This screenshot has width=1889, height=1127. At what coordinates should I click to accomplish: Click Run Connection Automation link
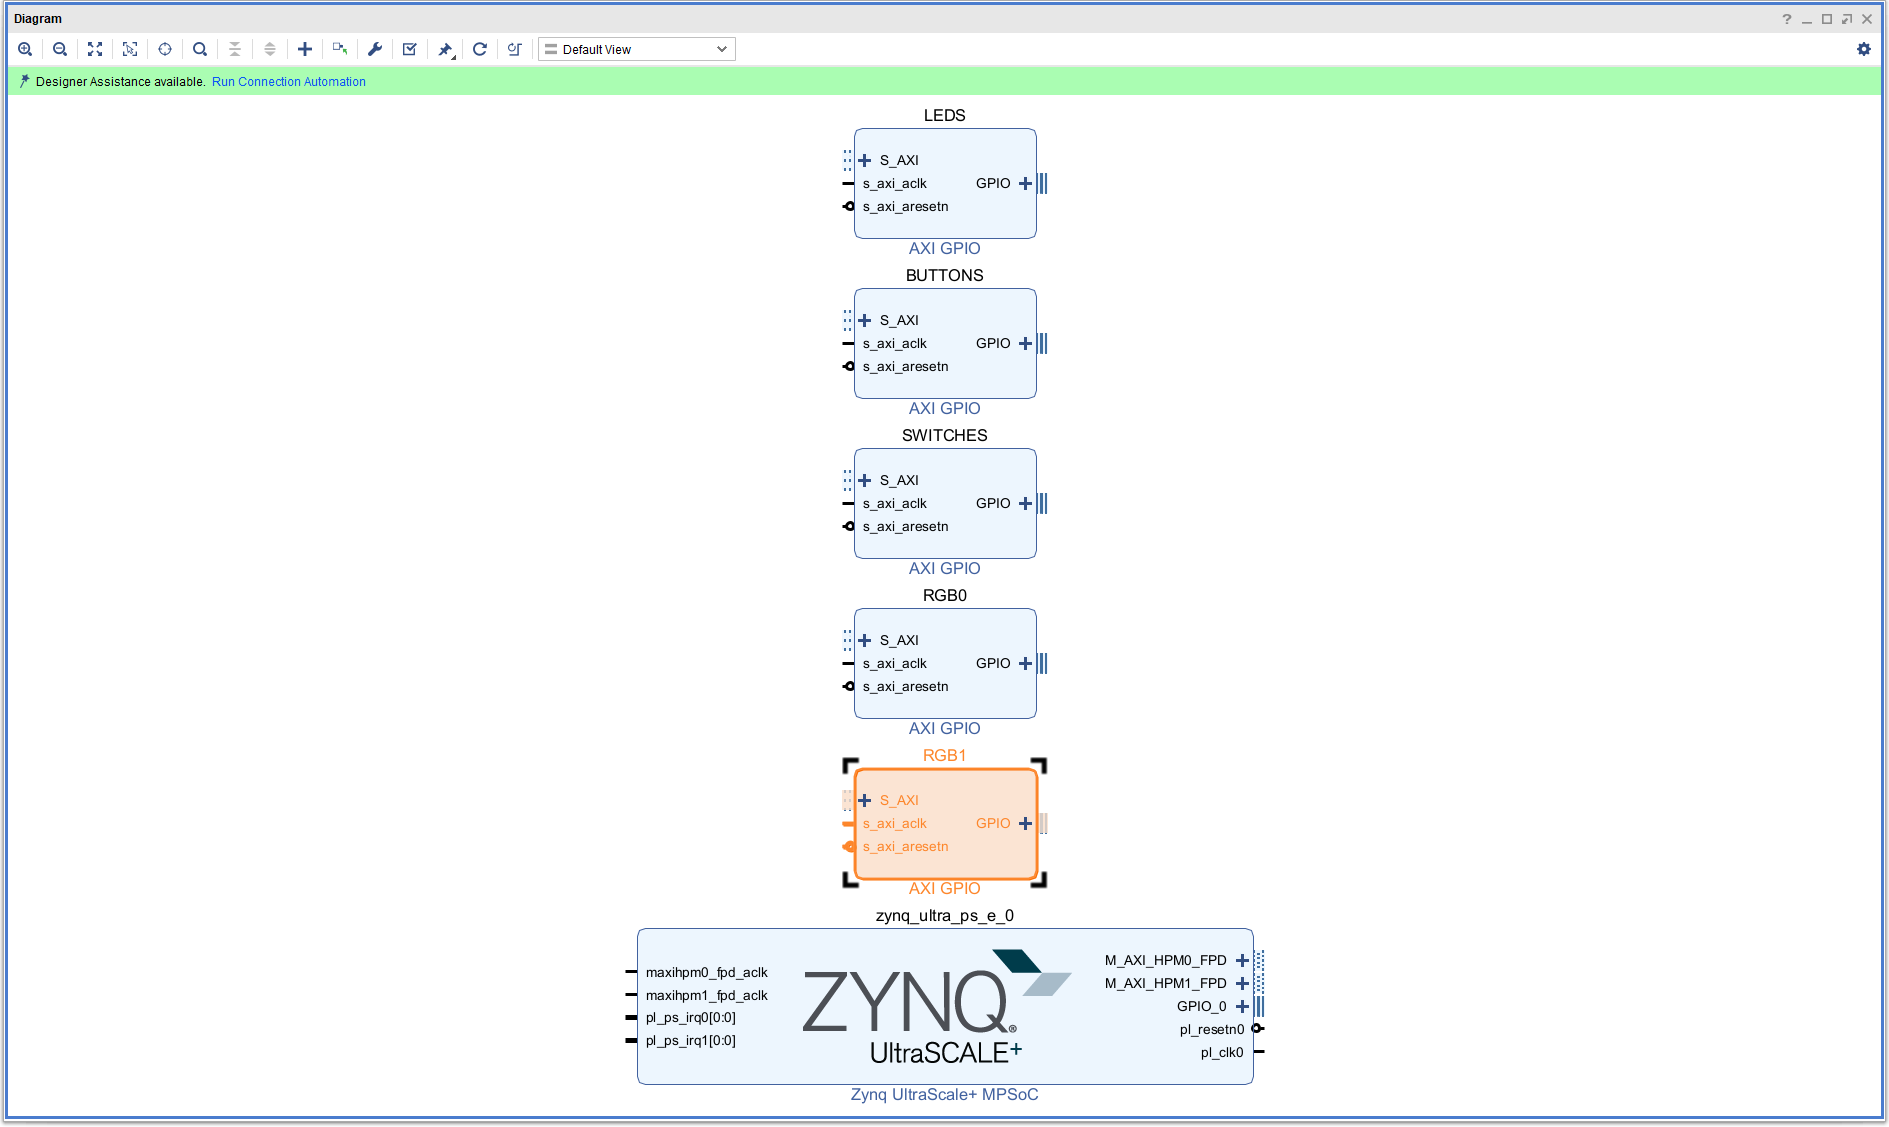[288, 82]
